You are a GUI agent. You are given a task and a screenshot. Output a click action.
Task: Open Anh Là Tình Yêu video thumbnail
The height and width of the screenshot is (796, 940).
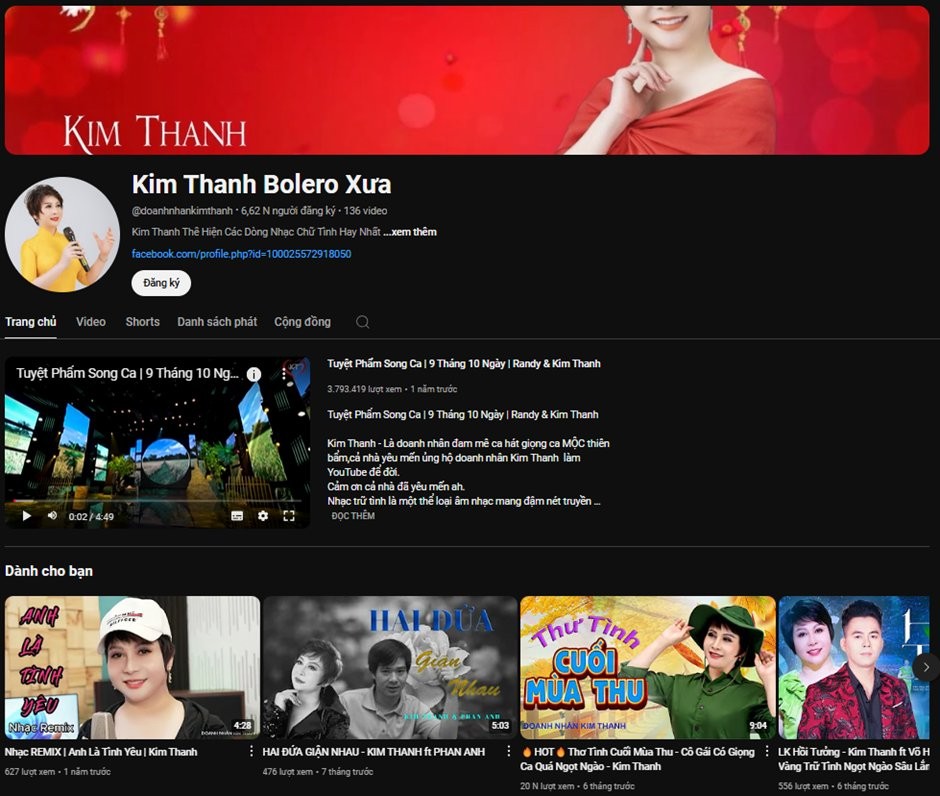[x=132, y=667]
